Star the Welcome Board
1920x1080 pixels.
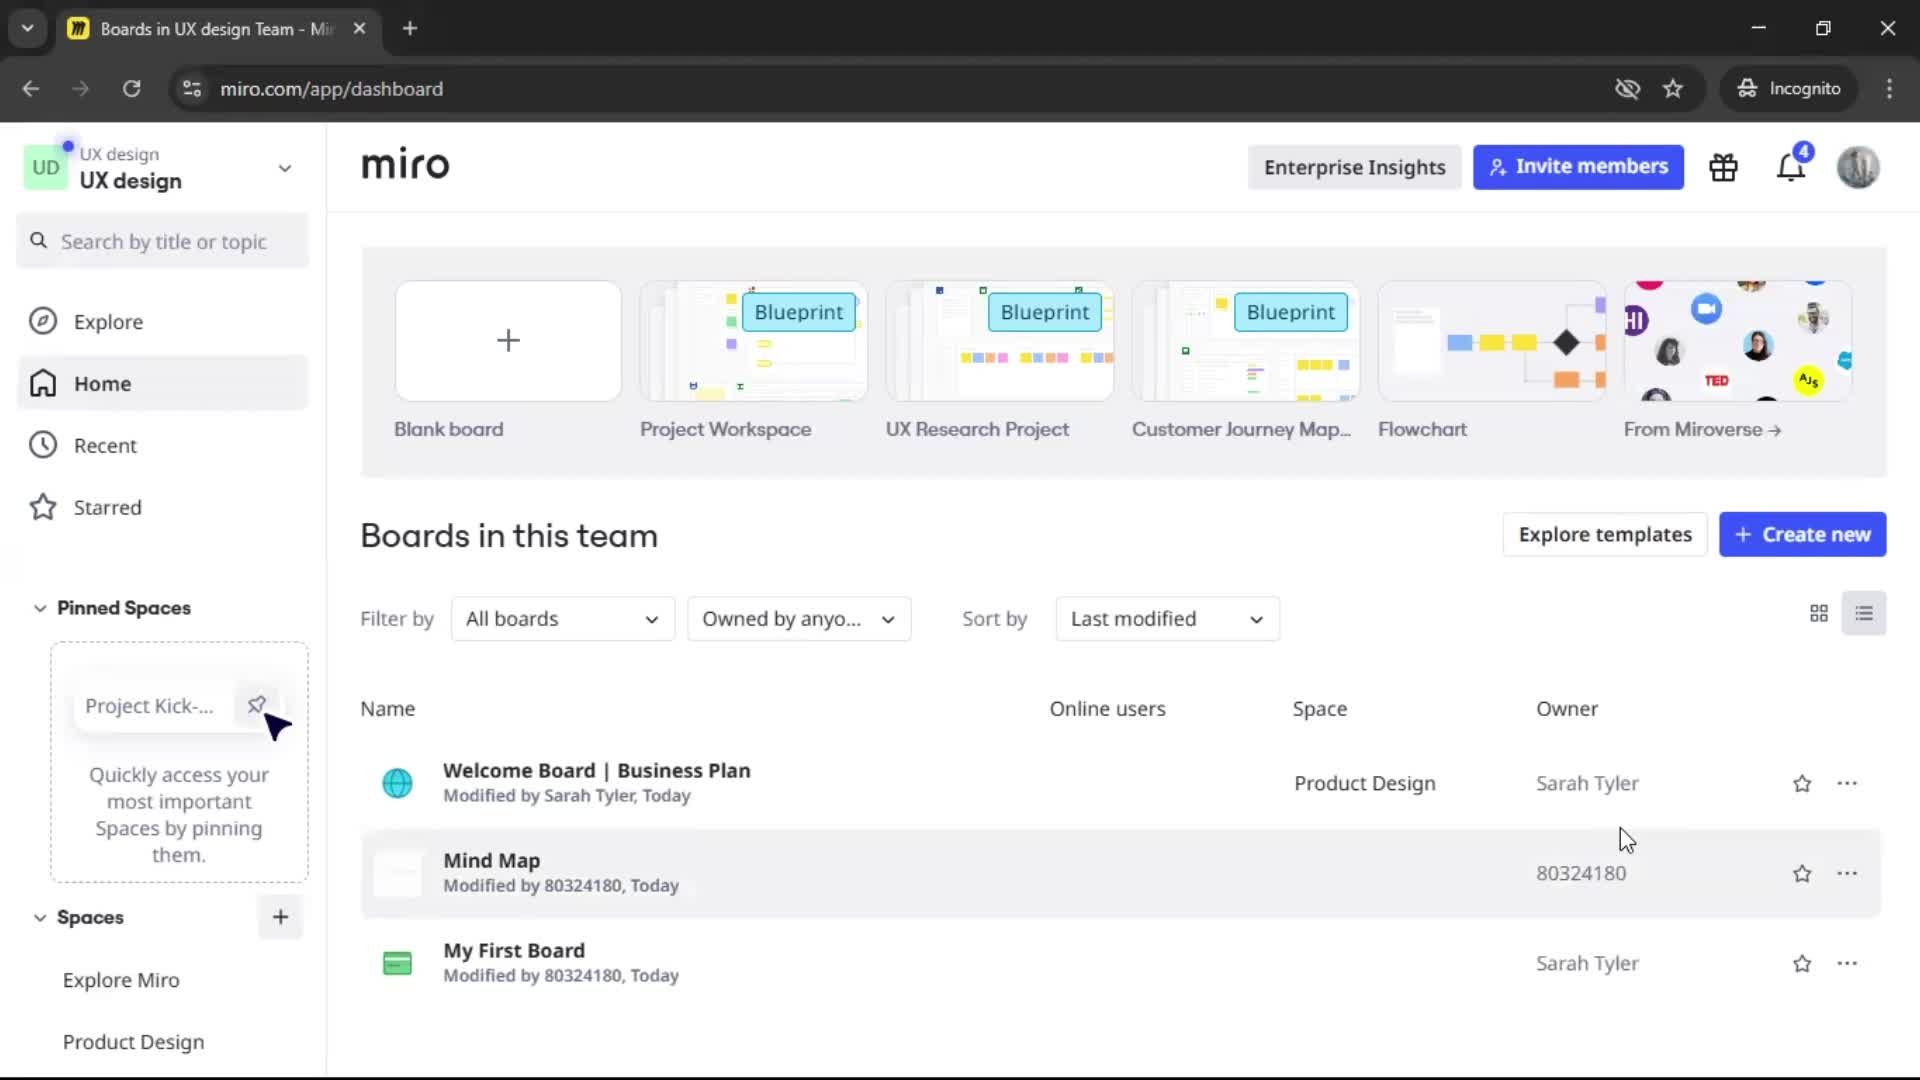click(1802, 783)
